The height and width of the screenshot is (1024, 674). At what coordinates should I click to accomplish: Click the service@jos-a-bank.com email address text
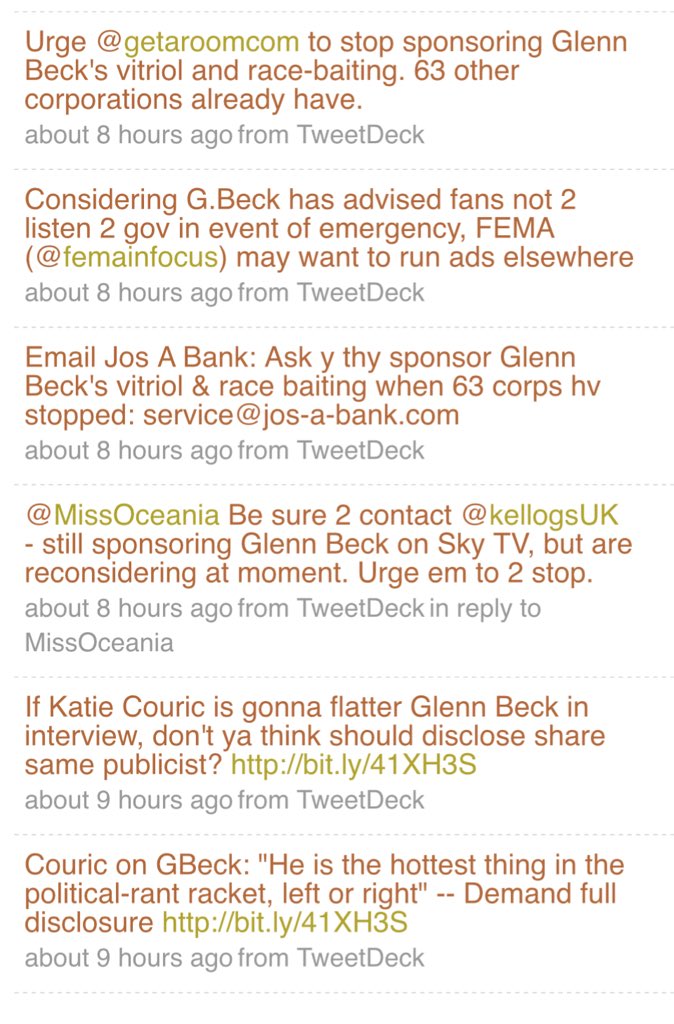tap(301, 415)
